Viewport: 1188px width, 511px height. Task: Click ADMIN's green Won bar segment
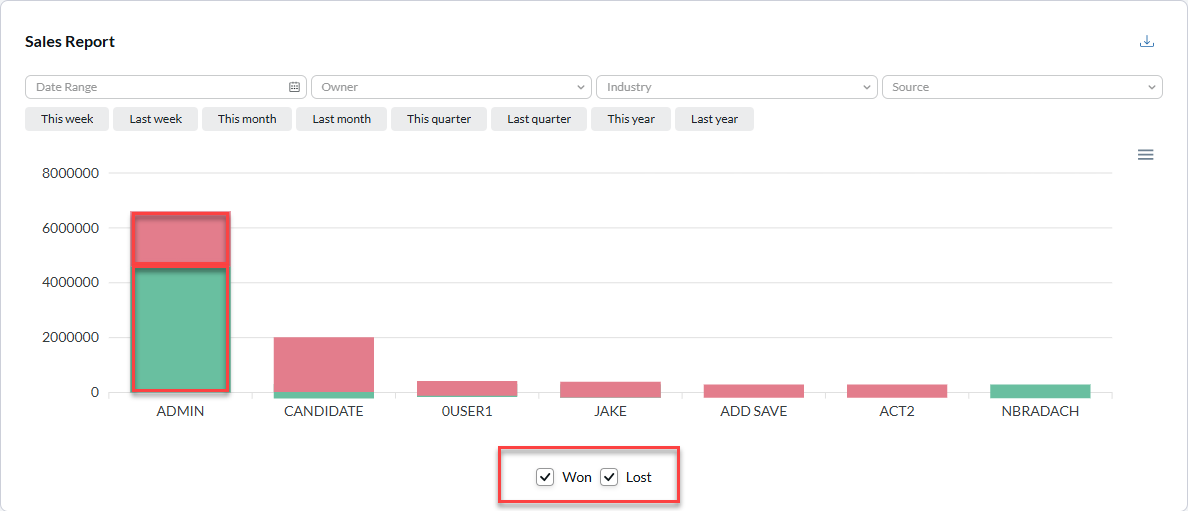[181, 330]
